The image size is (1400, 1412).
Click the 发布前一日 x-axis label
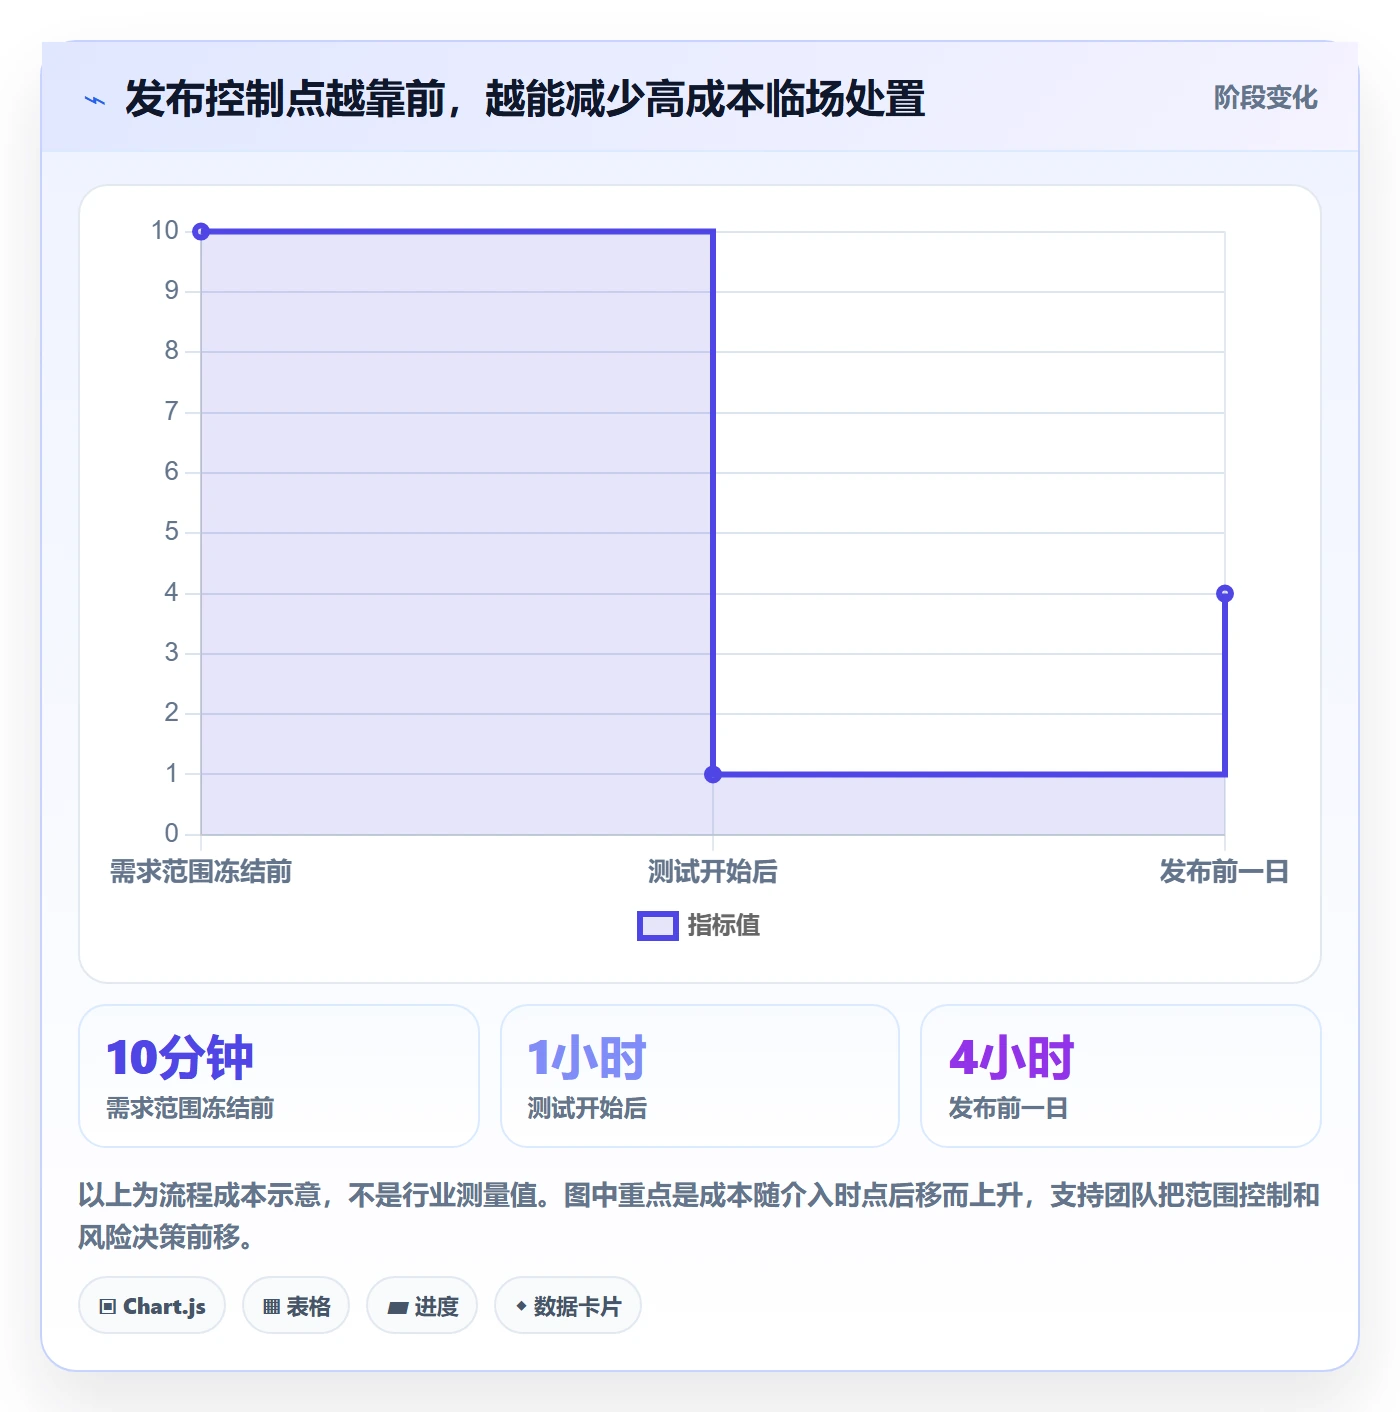pyautogui.click(x=1224, y=872)
